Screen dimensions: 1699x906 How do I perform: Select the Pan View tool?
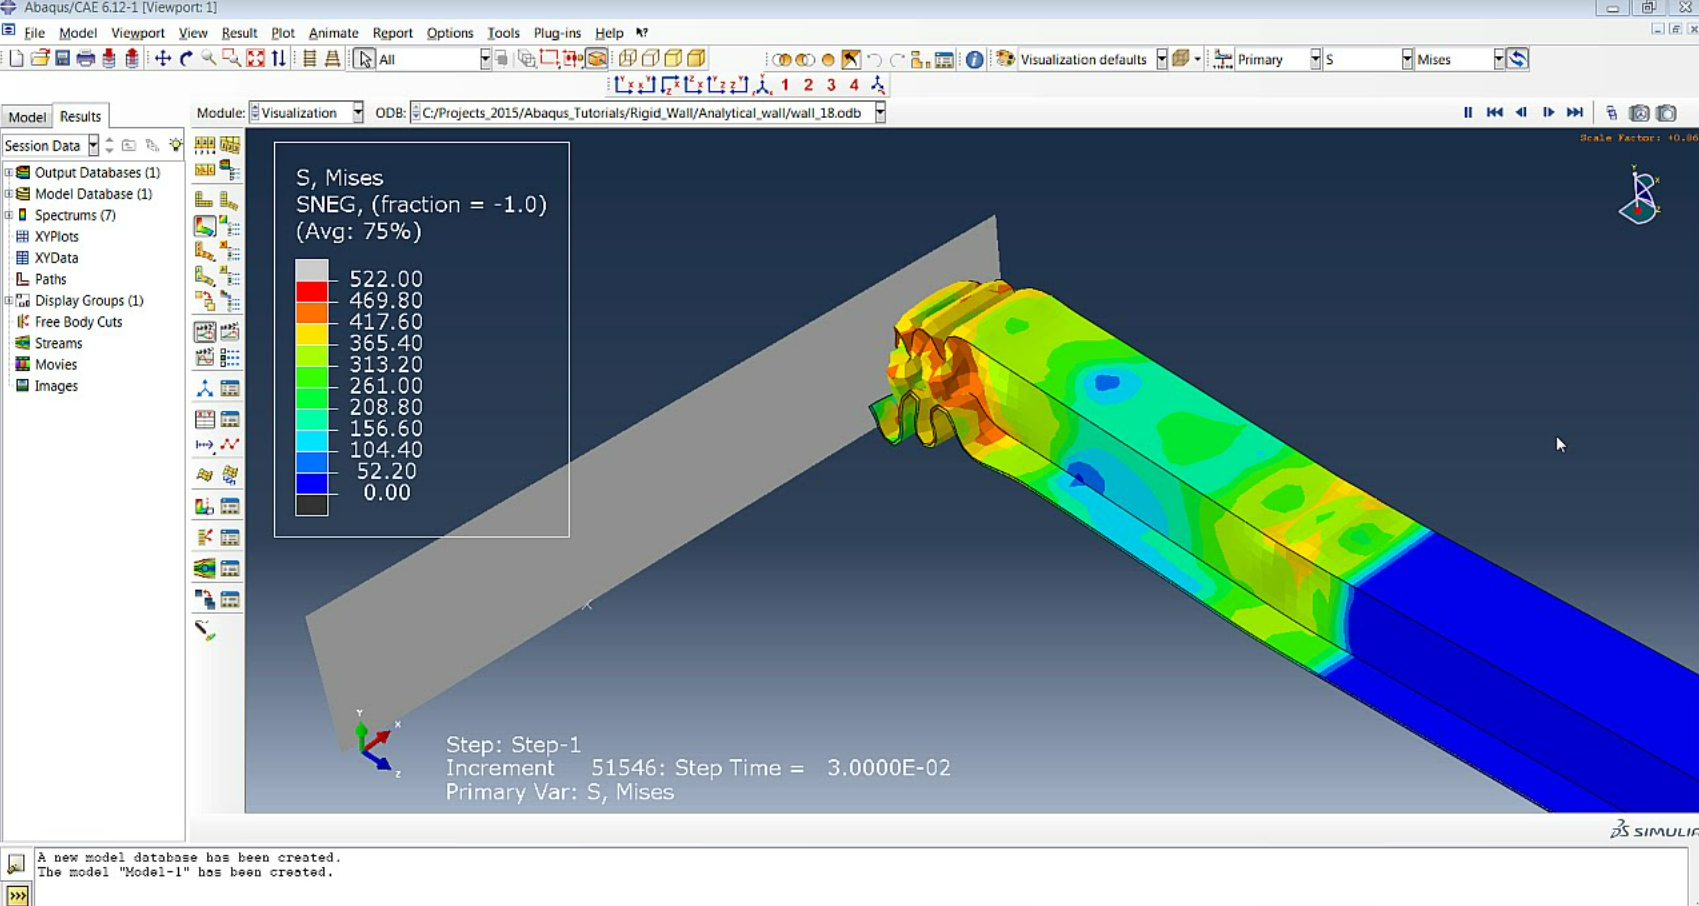tap(163, 59)
